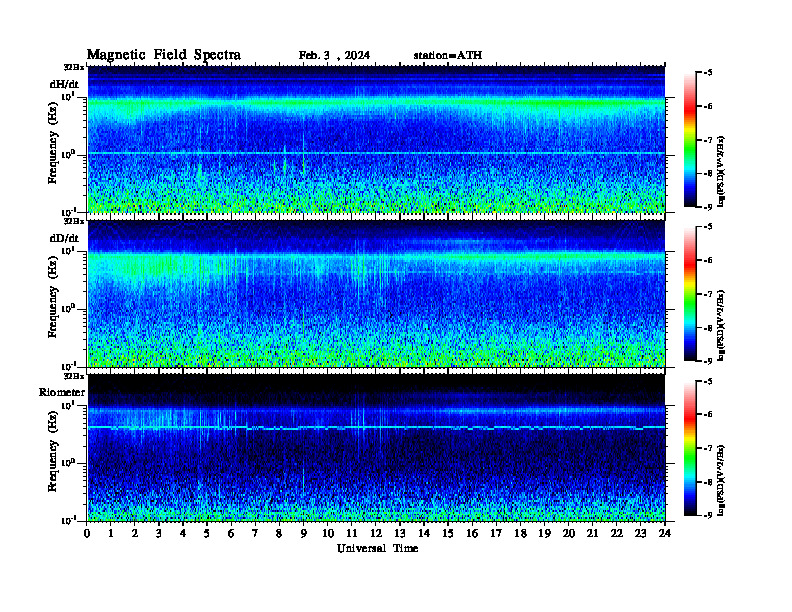Click the "-5" value on dH/dt color scale
The width and height of the screenshot is (792, 612).
pos(707,73)
